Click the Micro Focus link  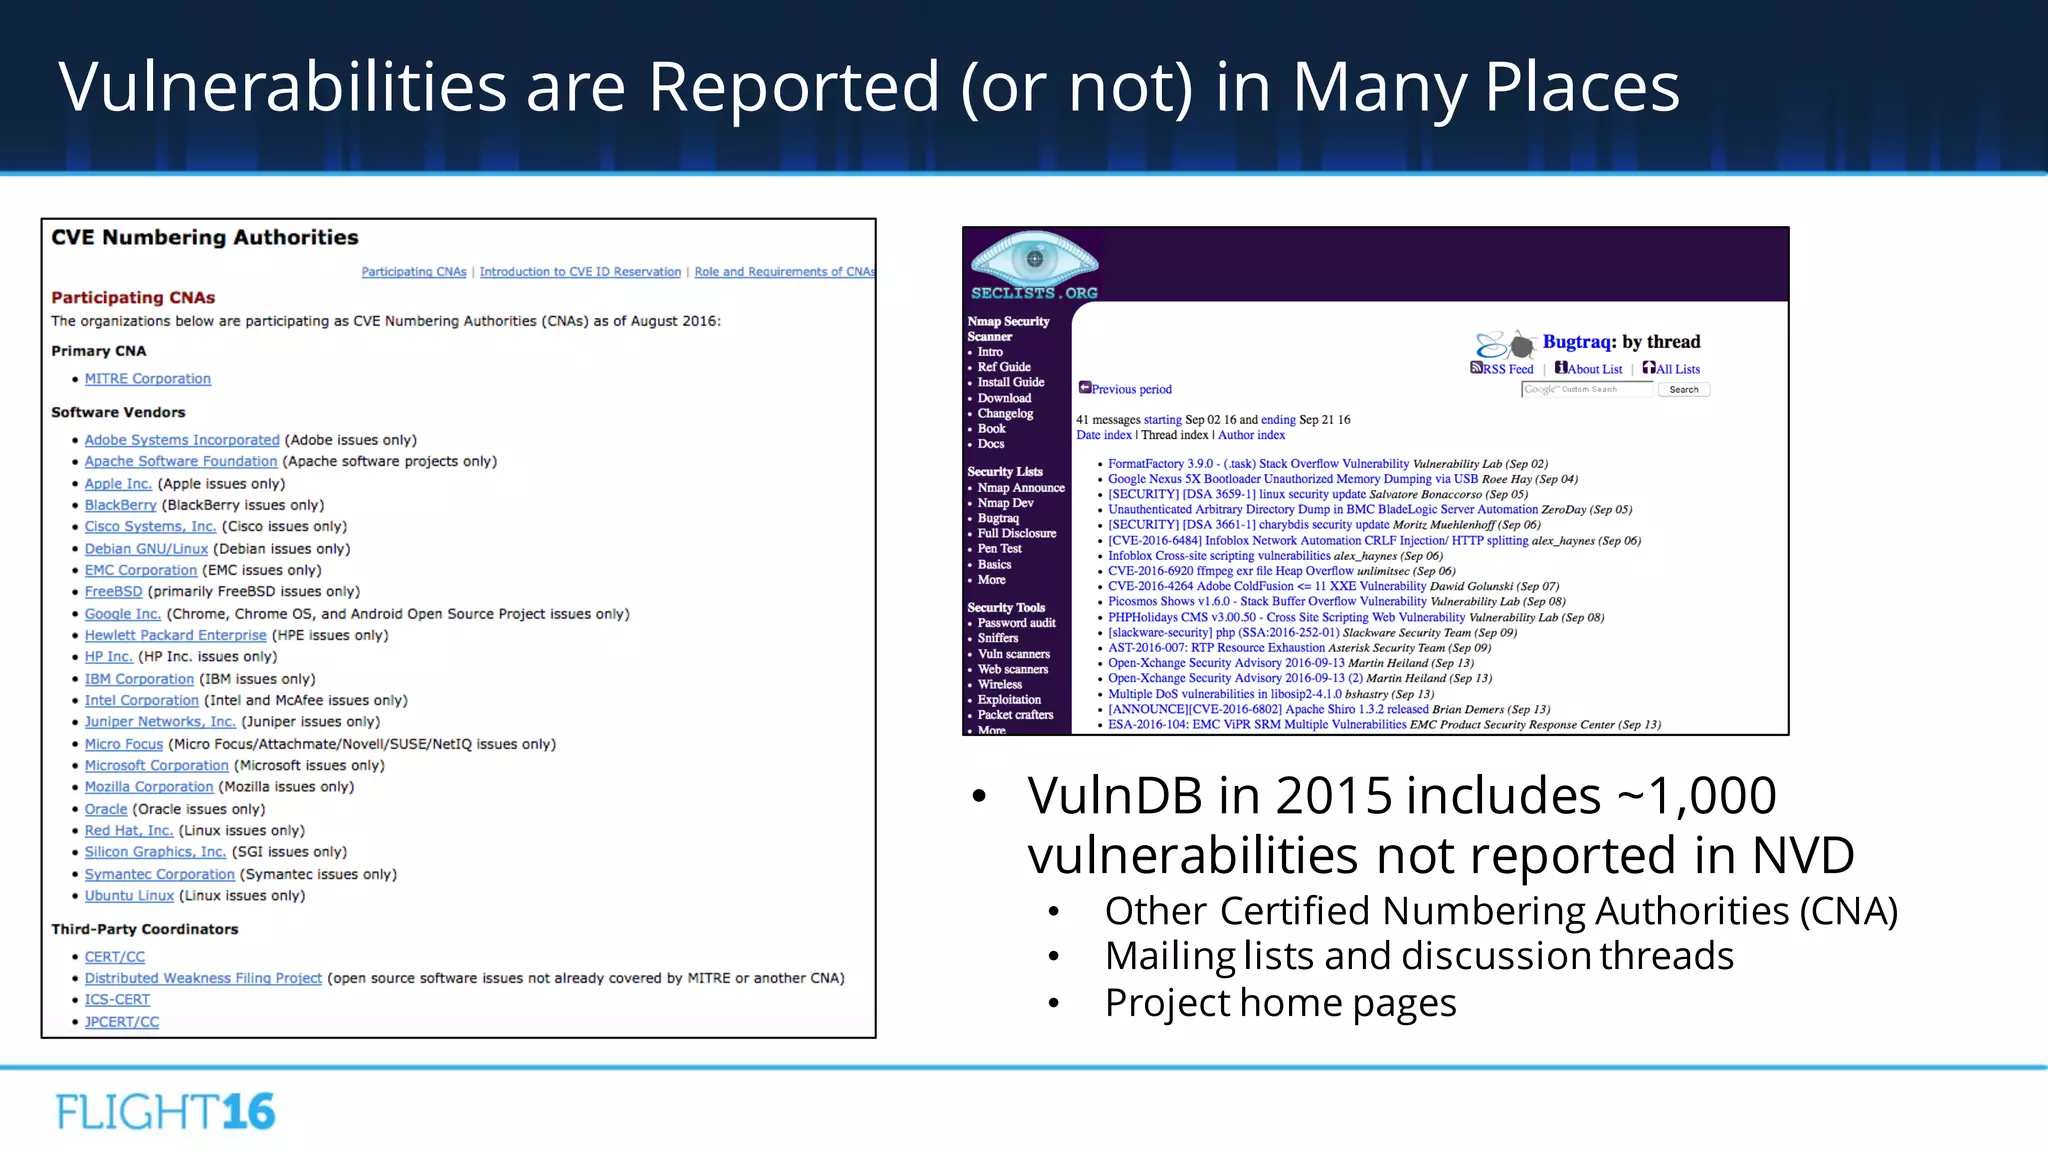[123, 744]
